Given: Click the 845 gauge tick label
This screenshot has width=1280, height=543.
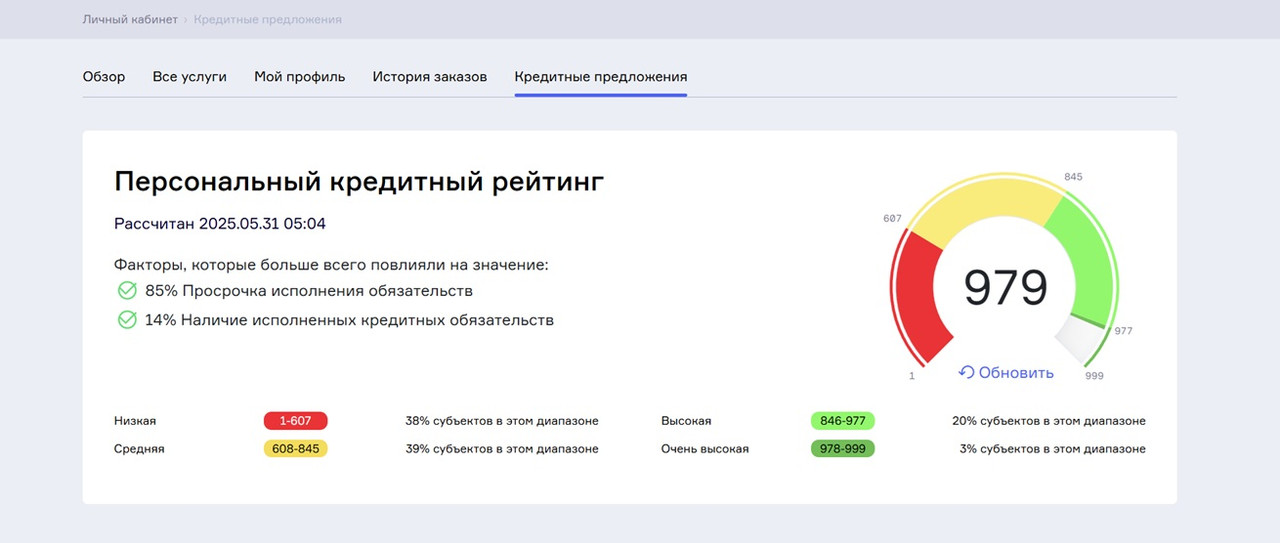Looking at the screenshot, I should tap(1073, 177).
